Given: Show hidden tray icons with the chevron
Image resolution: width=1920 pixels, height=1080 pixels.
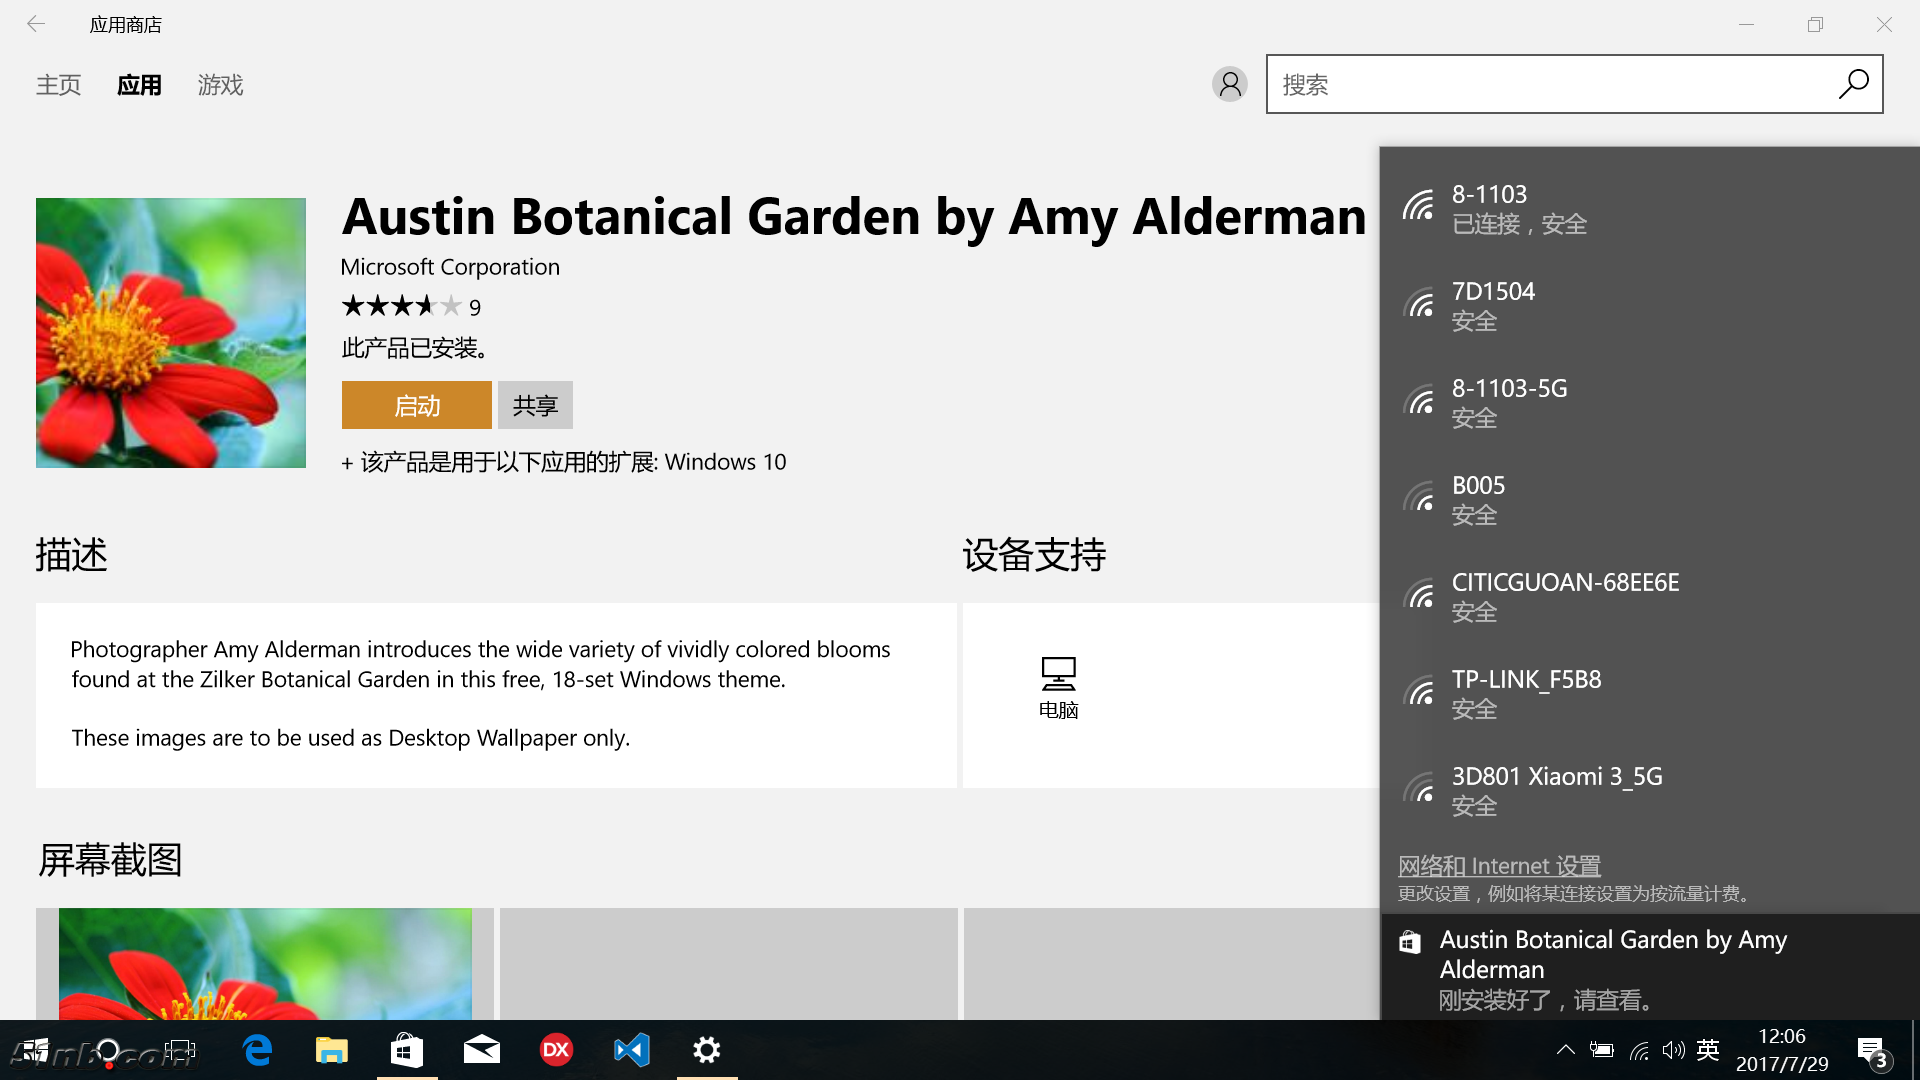Looking at the screenshot, I should tap(1566, 1050).
